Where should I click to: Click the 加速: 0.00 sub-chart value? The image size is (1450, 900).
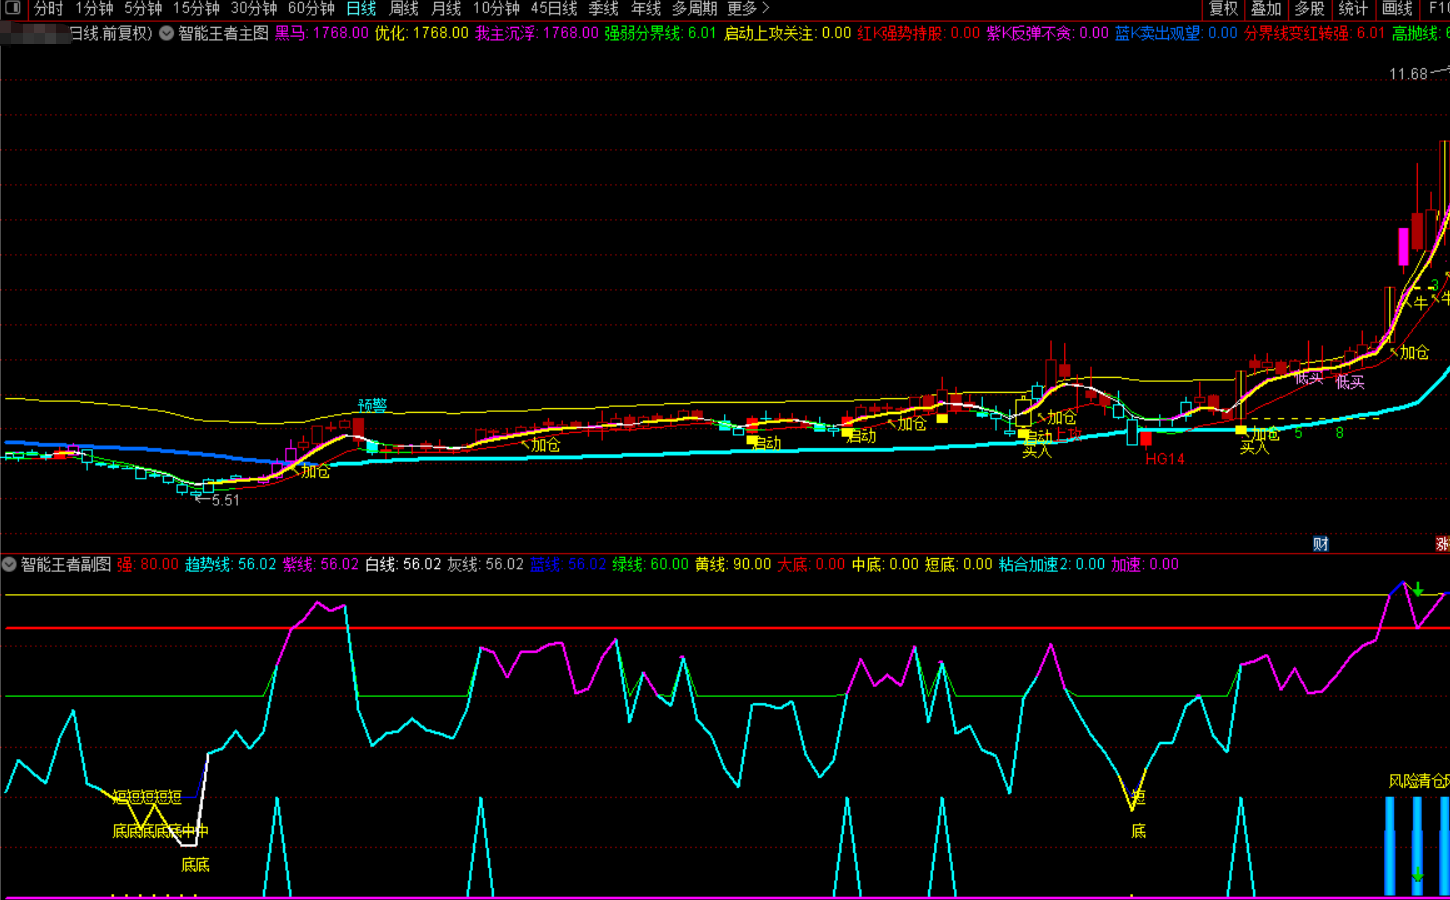coord(1144,564)
